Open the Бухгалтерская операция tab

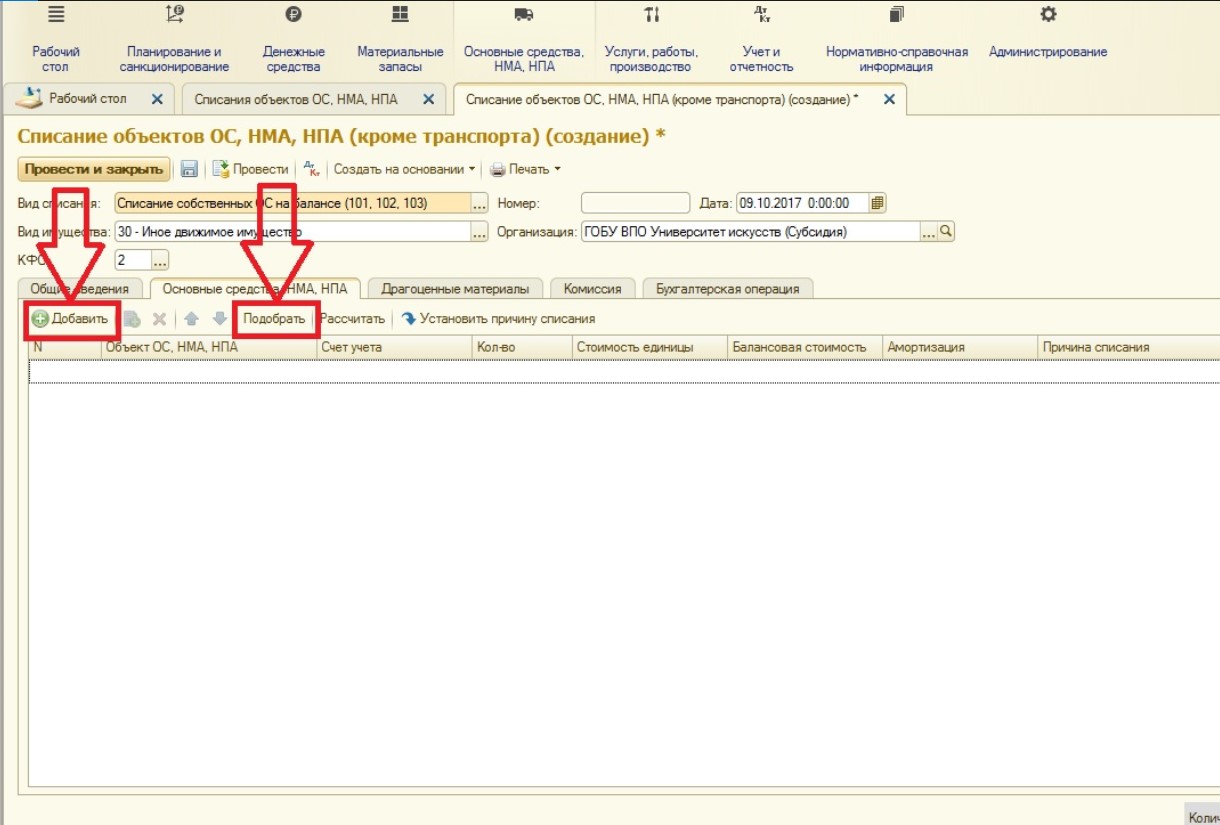(728, 288)
